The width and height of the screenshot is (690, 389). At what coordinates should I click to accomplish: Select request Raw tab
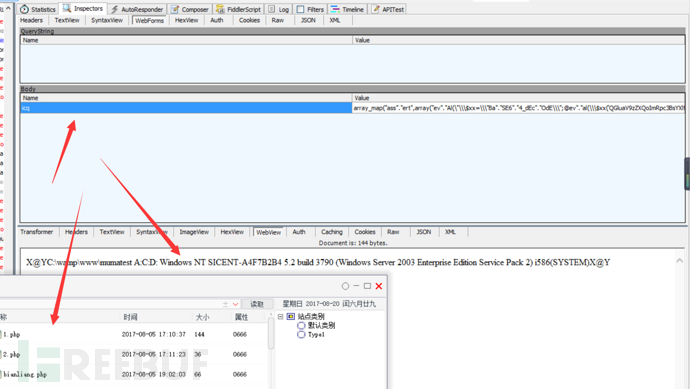pos(278,20)
